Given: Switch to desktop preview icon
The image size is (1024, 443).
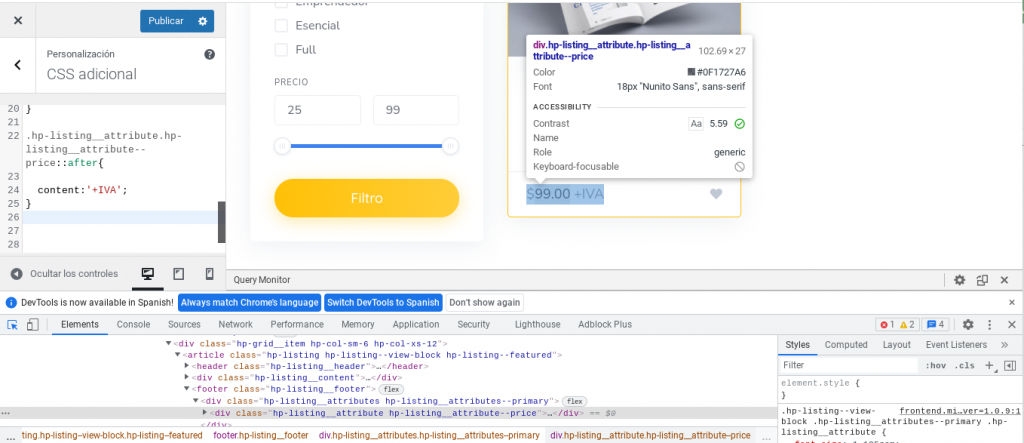Looking at the screenshot, I should pos(148,274).
